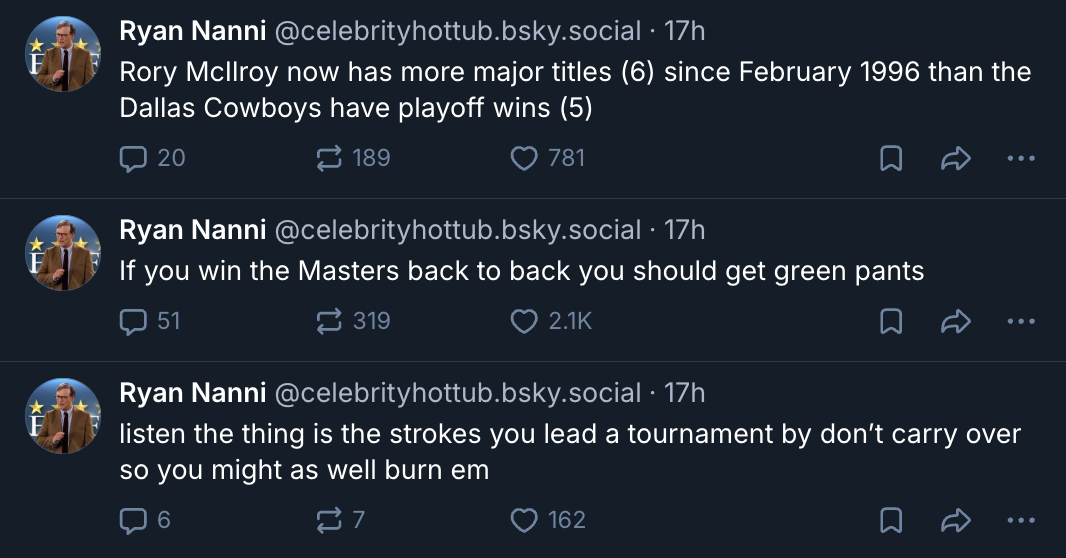Viewport: 1066px width, 558px height.
Task: Like the Rory McIlroy major titles post
Action: (524, 158)
